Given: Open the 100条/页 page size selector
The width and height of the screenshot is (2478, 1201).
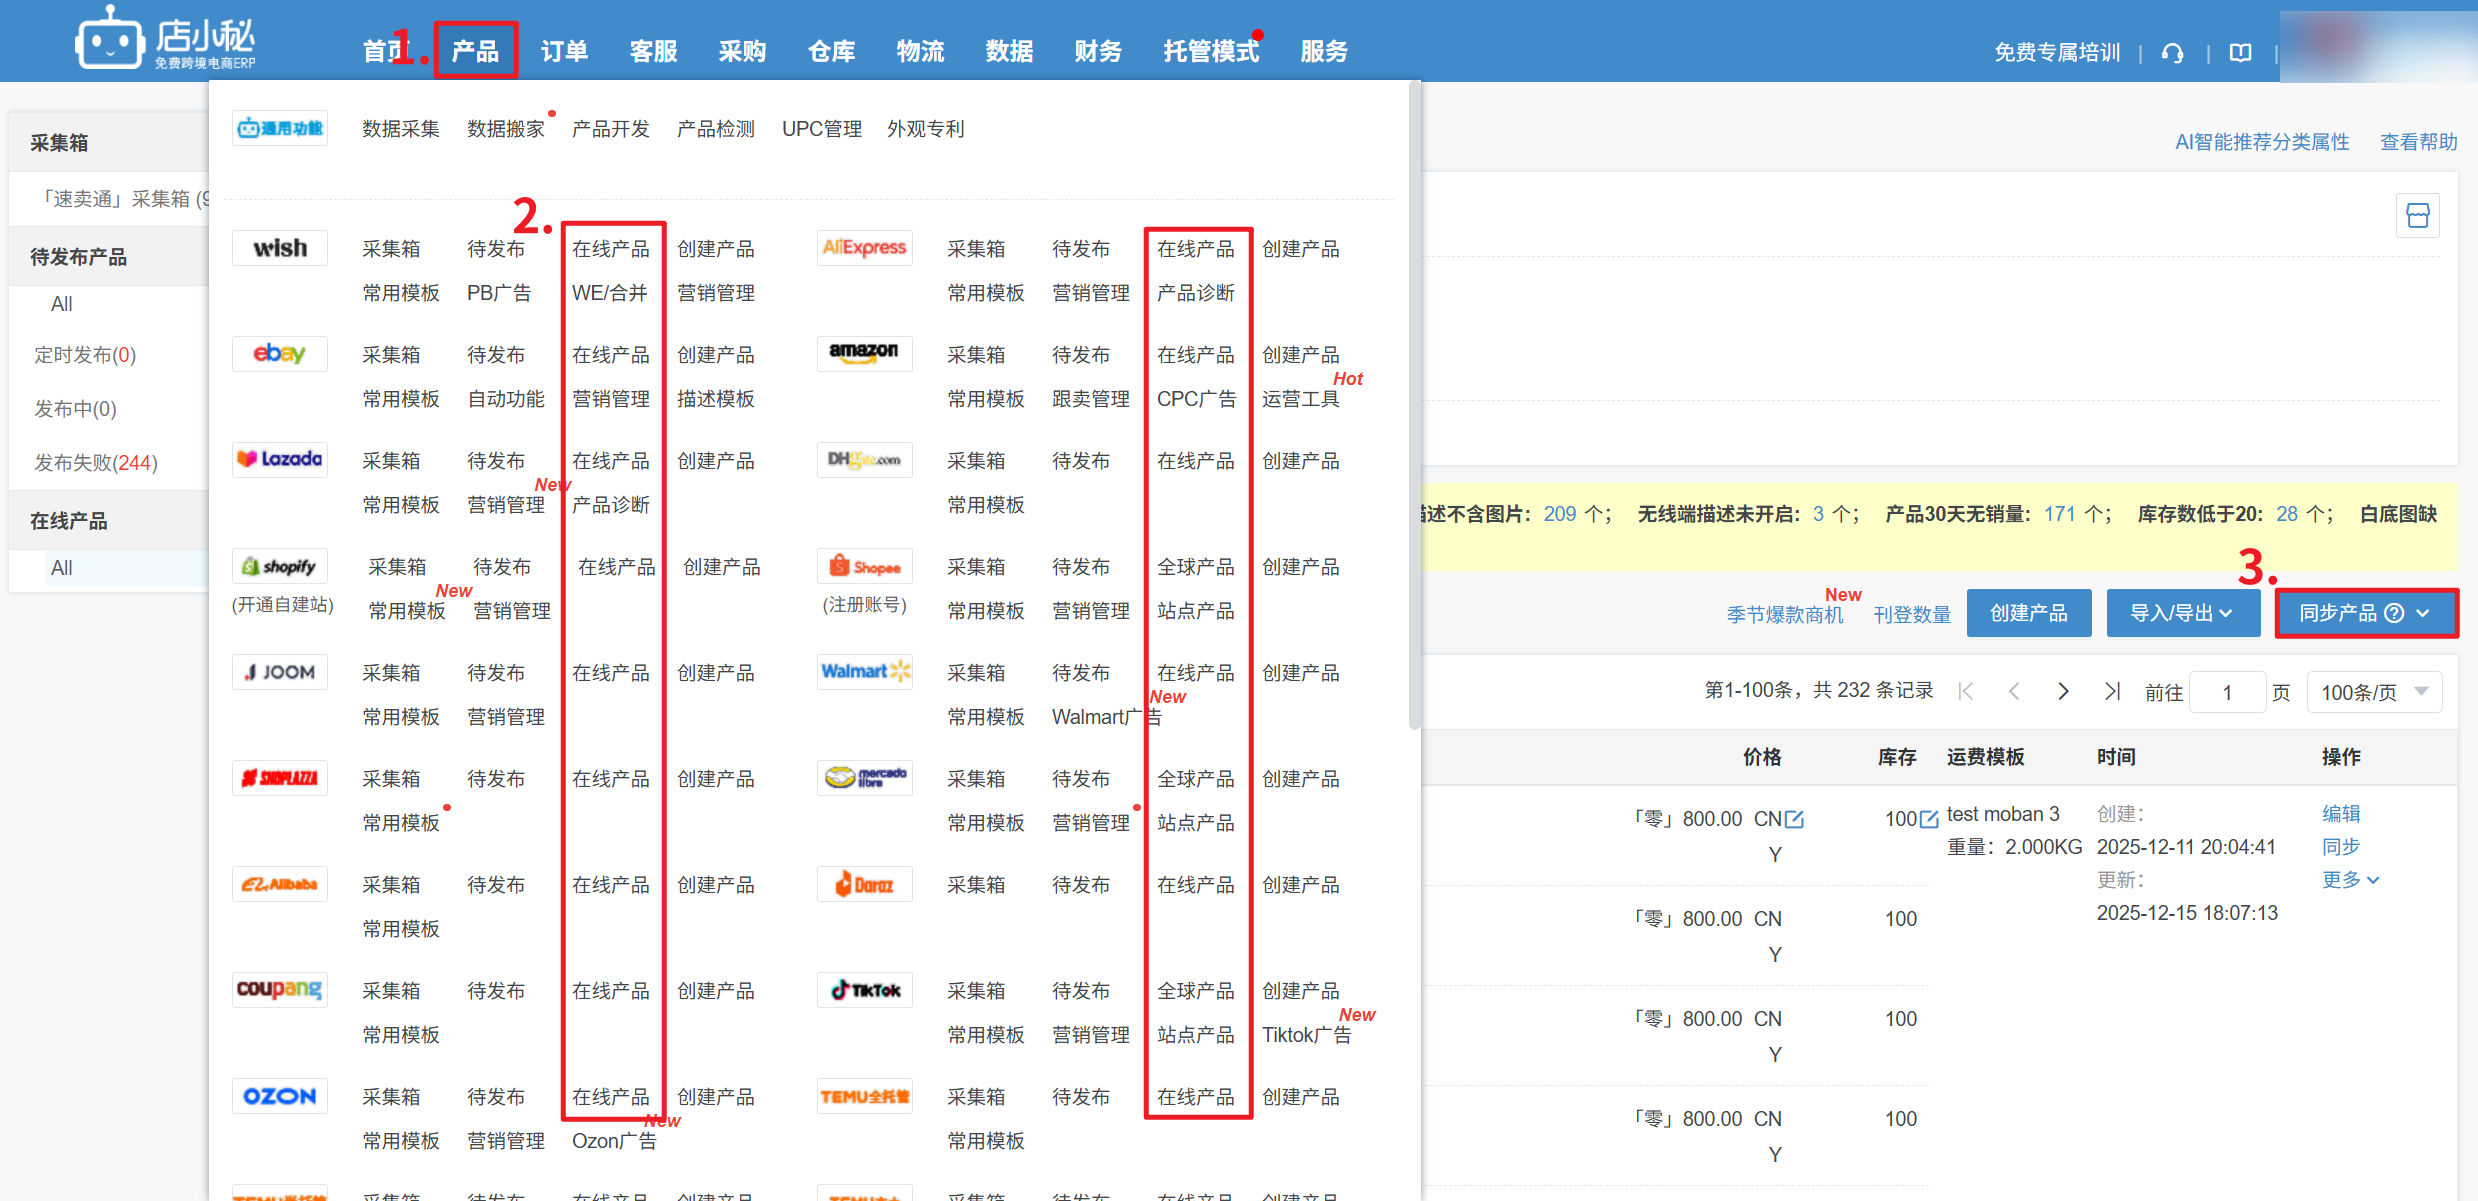Looking at the screenshot, I should click(x=2373, y=692).
